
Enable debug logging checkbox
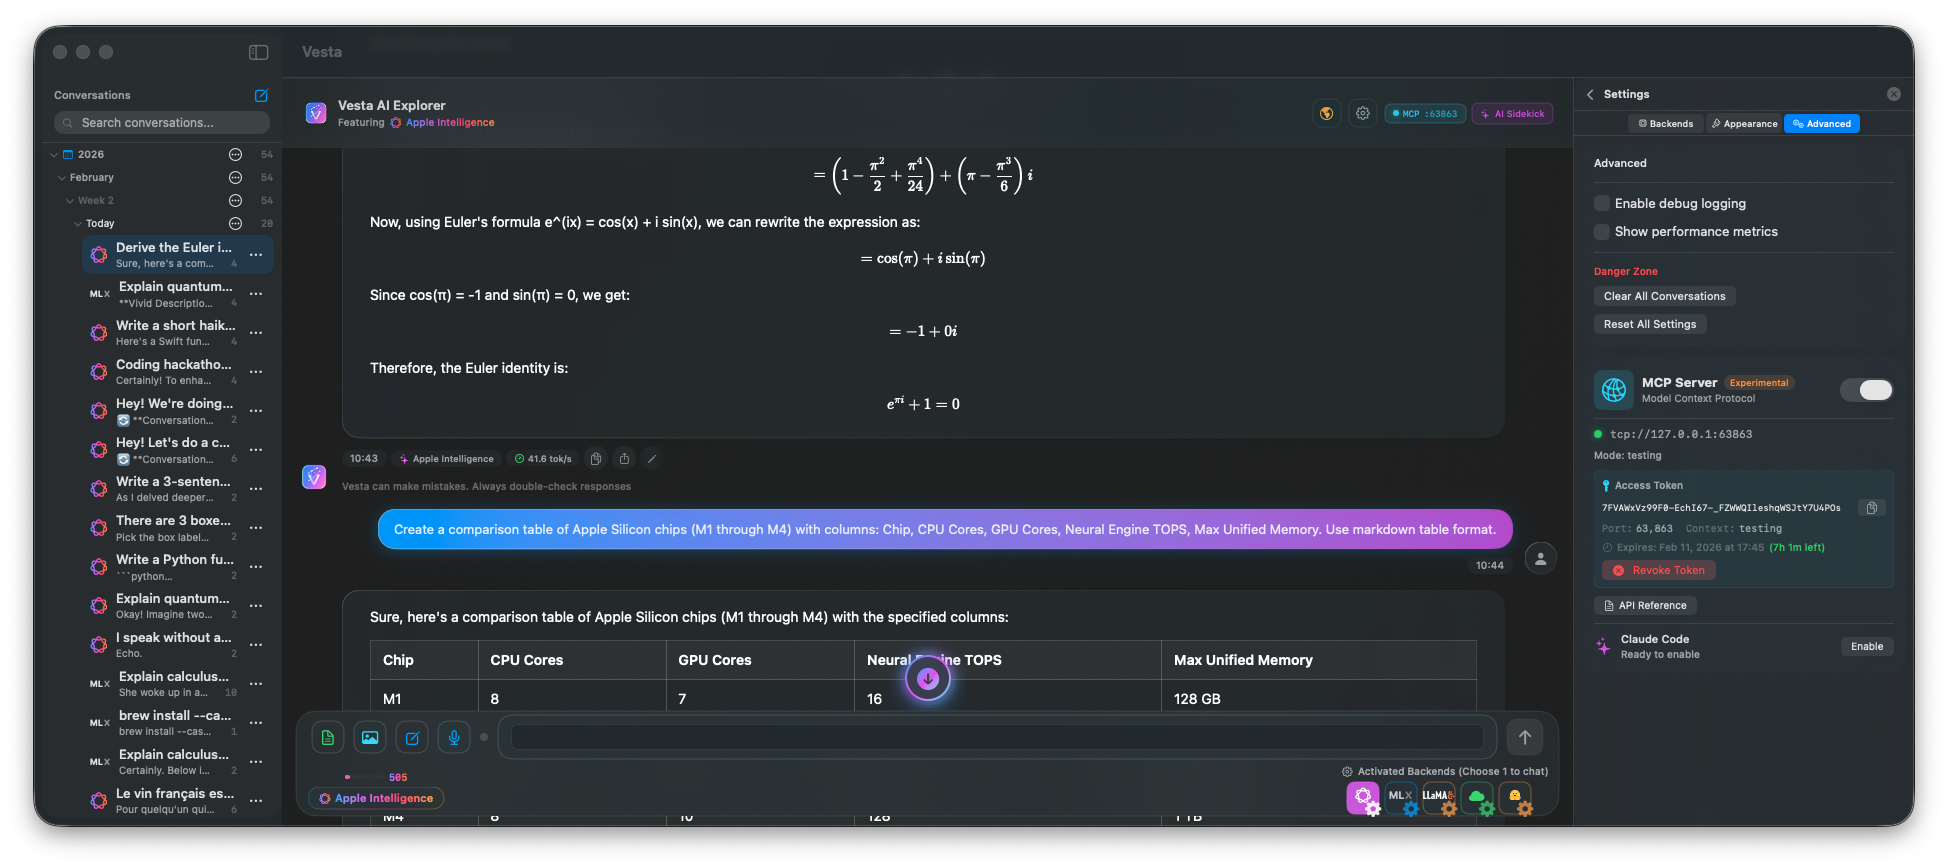pyautogui.click(x=1602, y=204)
